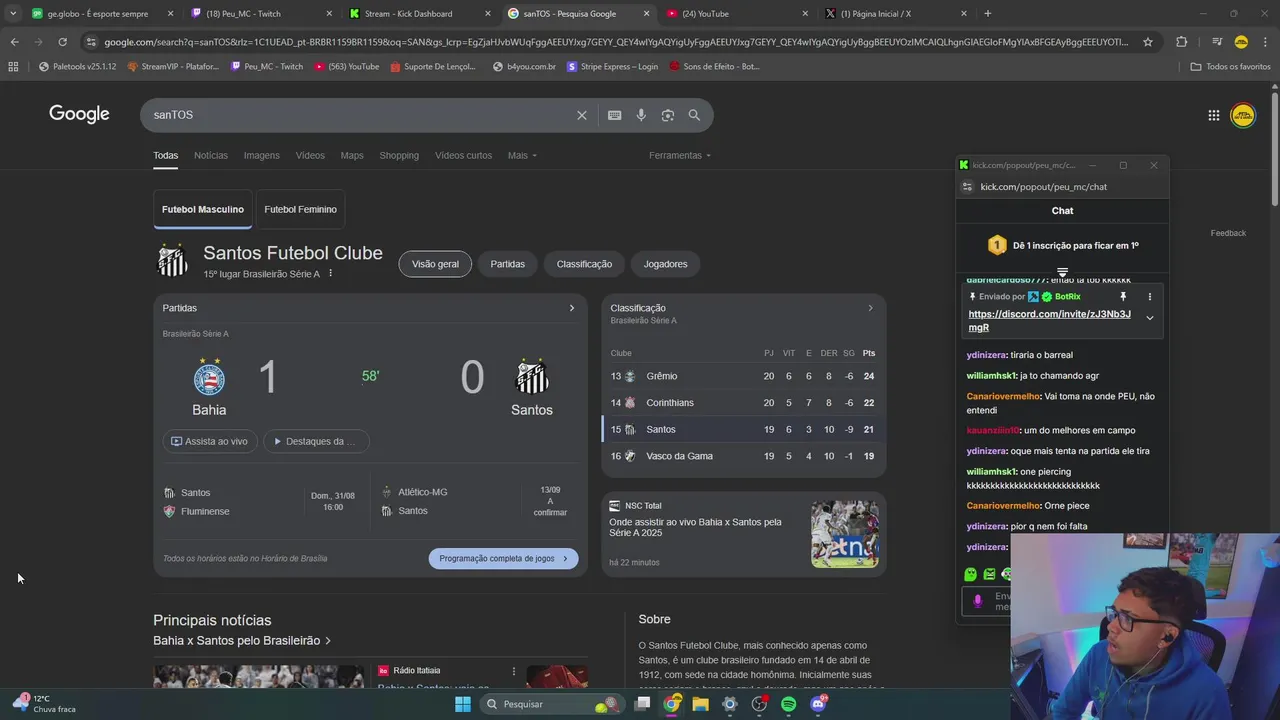Image resolution: width=1280 pixels, height=720 pixels.
Task: Select Futebol Masculino toggle
Action: click(203, 209)
